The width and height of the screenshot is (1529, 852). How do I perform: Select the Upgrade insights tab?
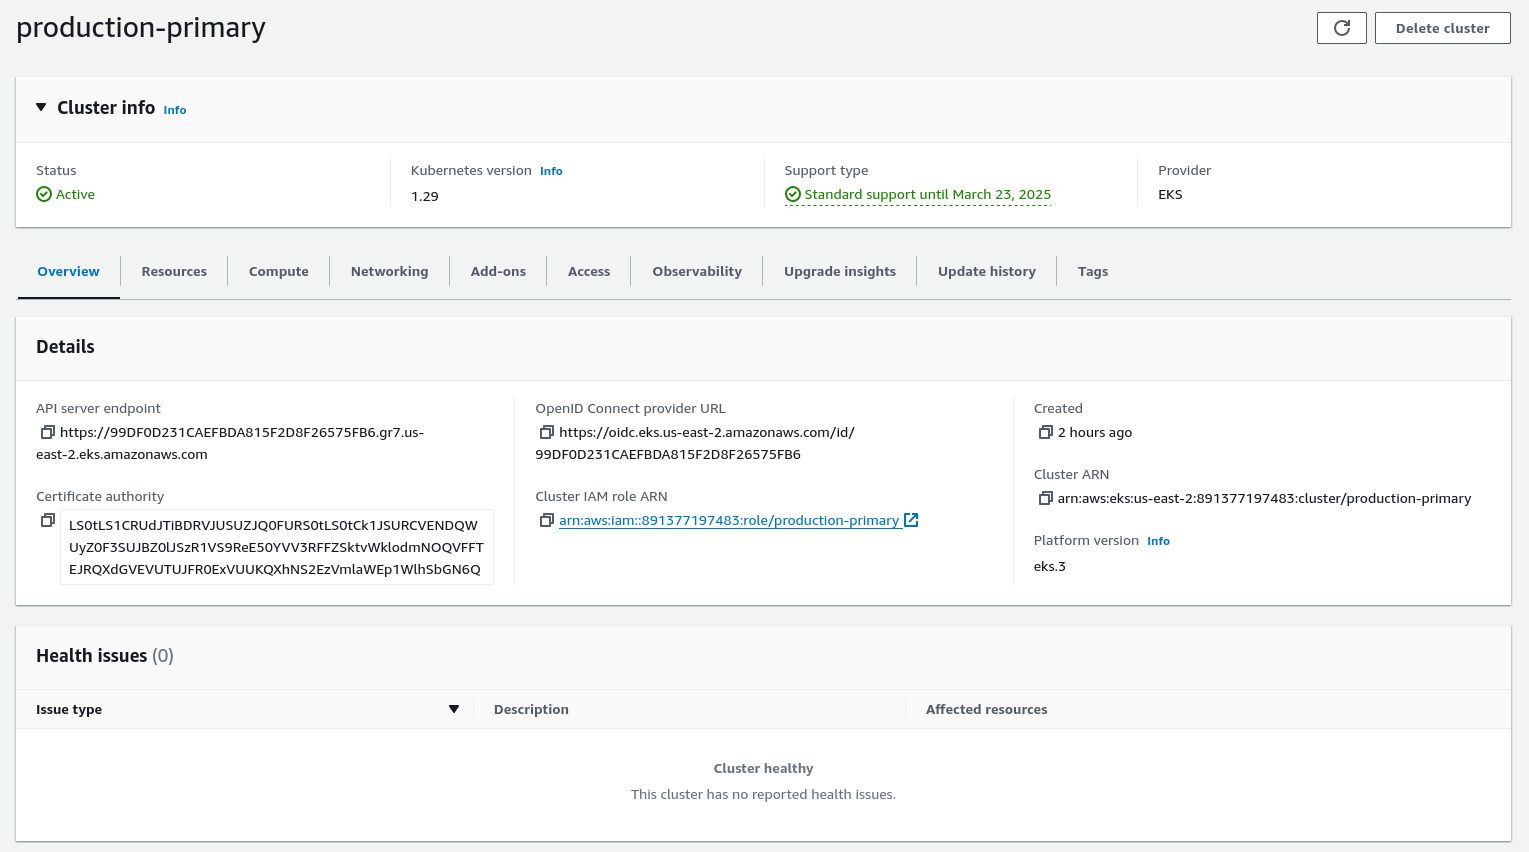(840, 271)
